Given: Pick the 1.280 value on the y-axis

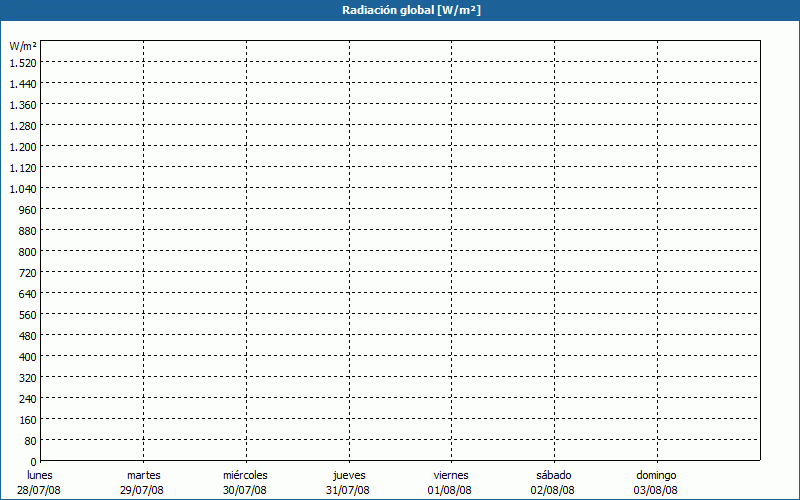Looking at the screenshot, I should [x=23, y=125].
